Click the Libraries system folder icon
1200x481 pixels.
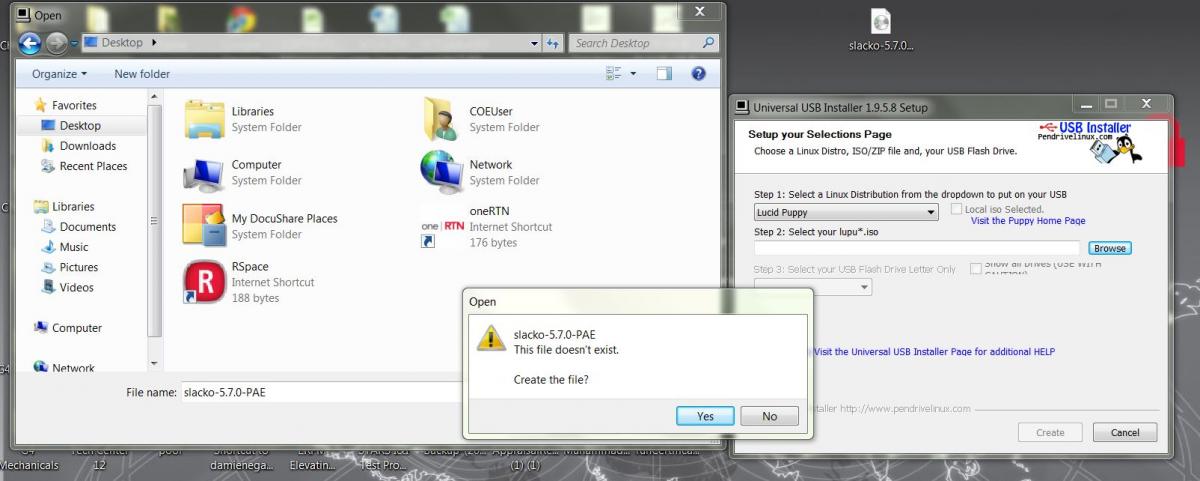(x=204, y=119)
